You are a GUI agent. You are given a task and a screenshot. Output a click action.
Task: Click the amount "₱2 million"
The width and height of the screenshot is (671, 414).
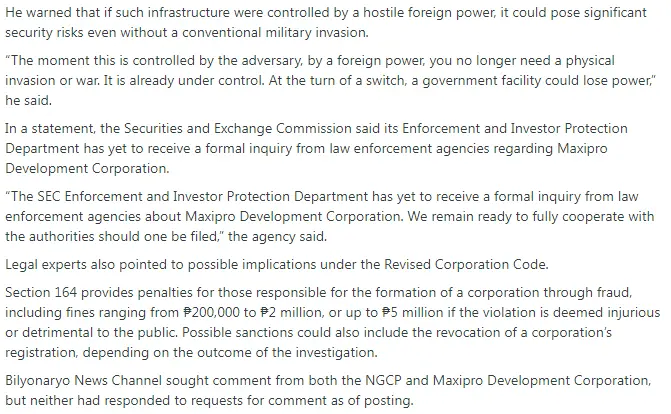(x=290, y=313)
